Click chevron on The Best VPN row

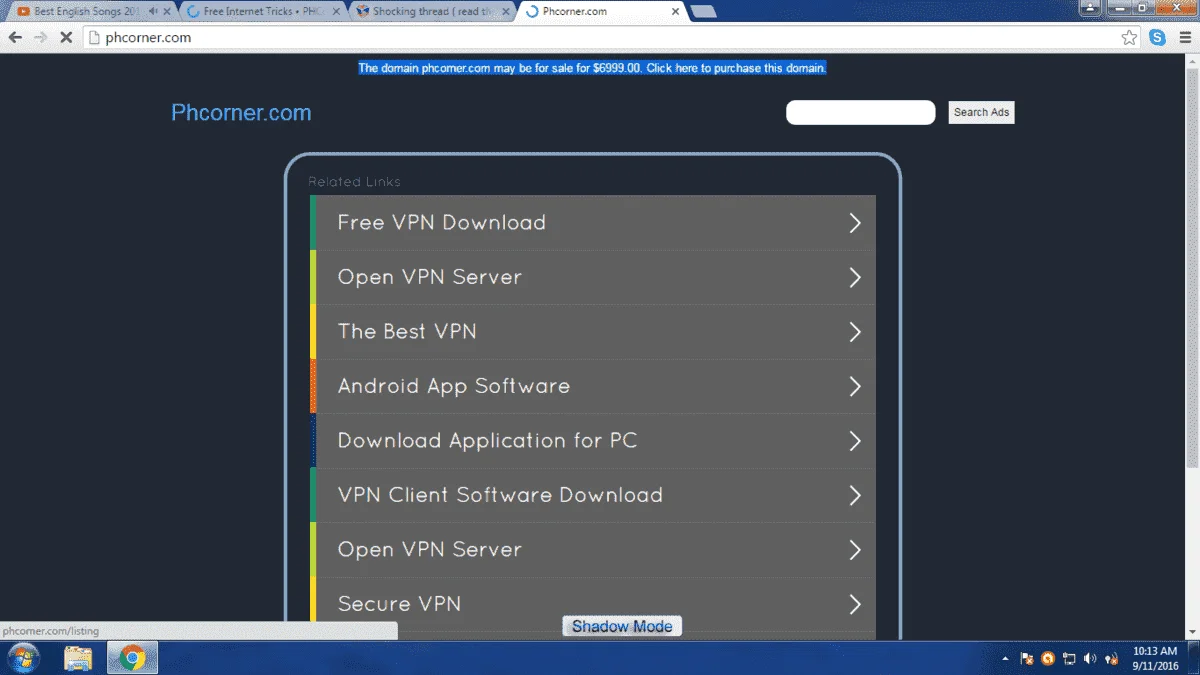point(855,332)
